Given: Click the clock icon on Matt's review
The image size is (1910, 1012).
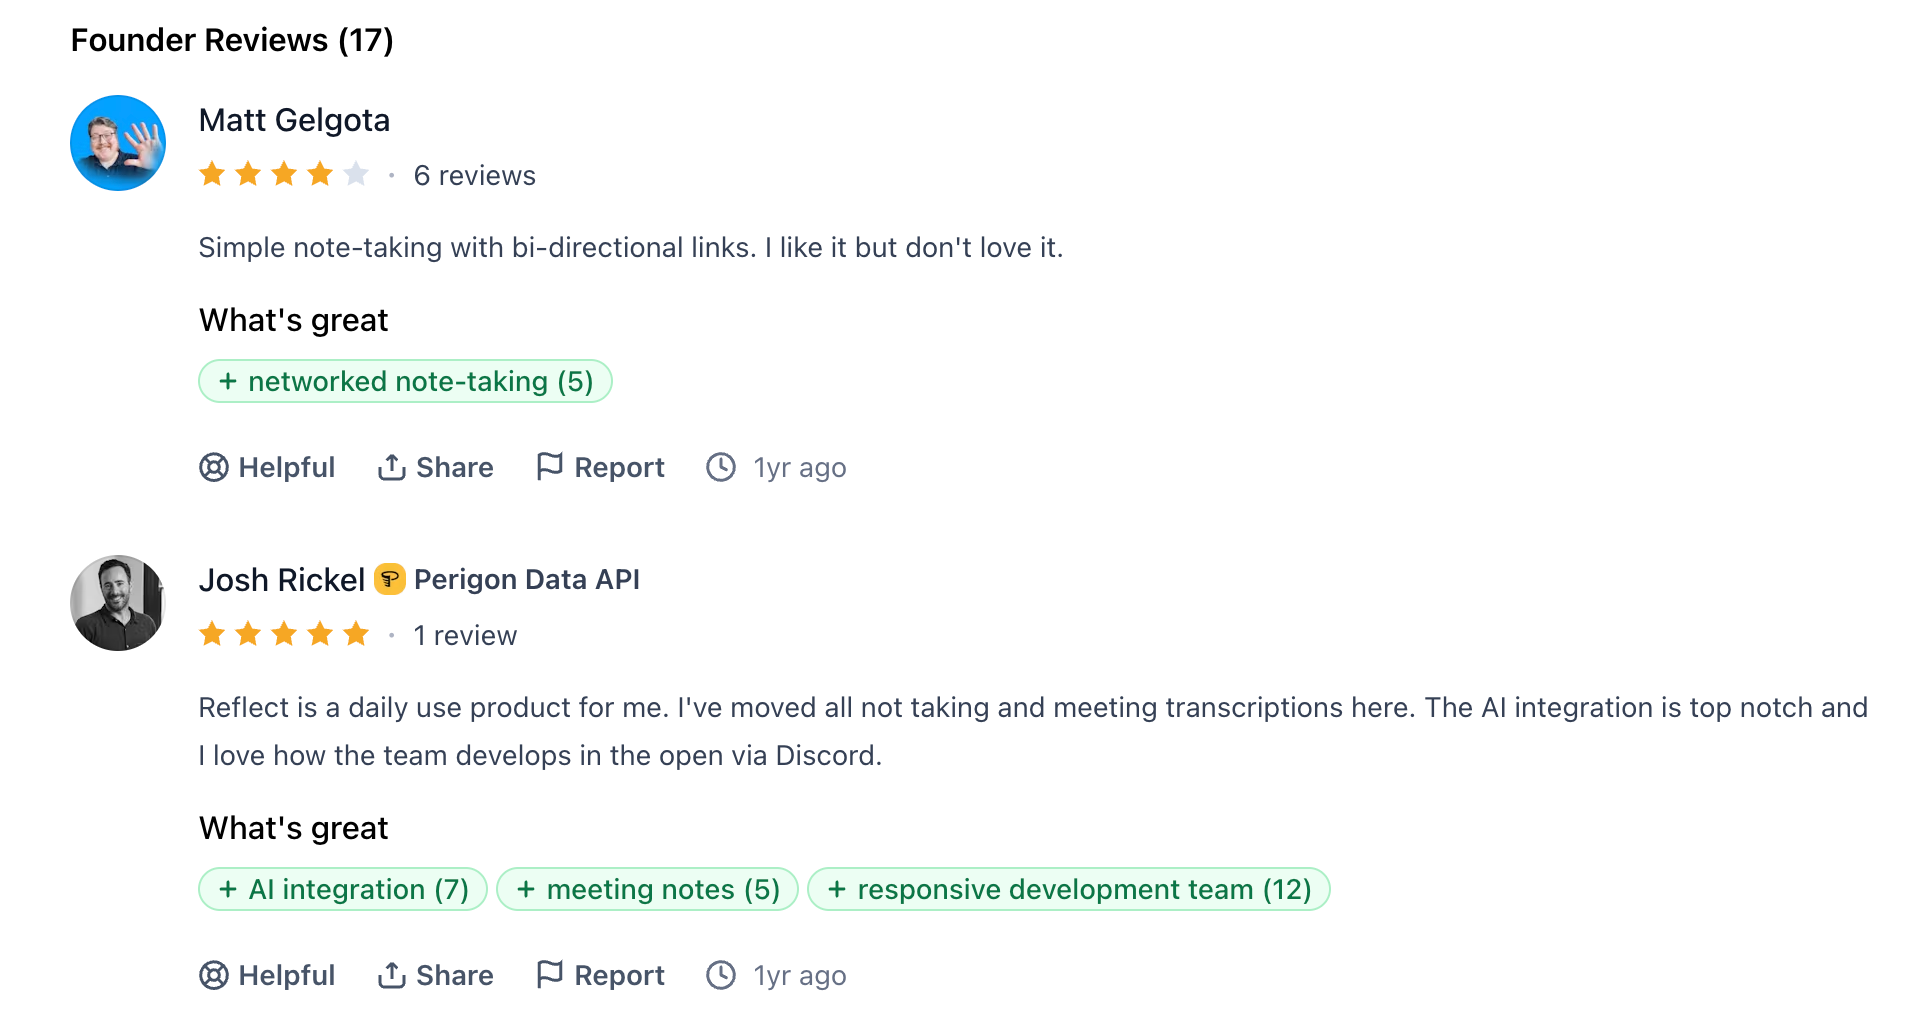Looking at the screenshot, I should click(721, 467).
